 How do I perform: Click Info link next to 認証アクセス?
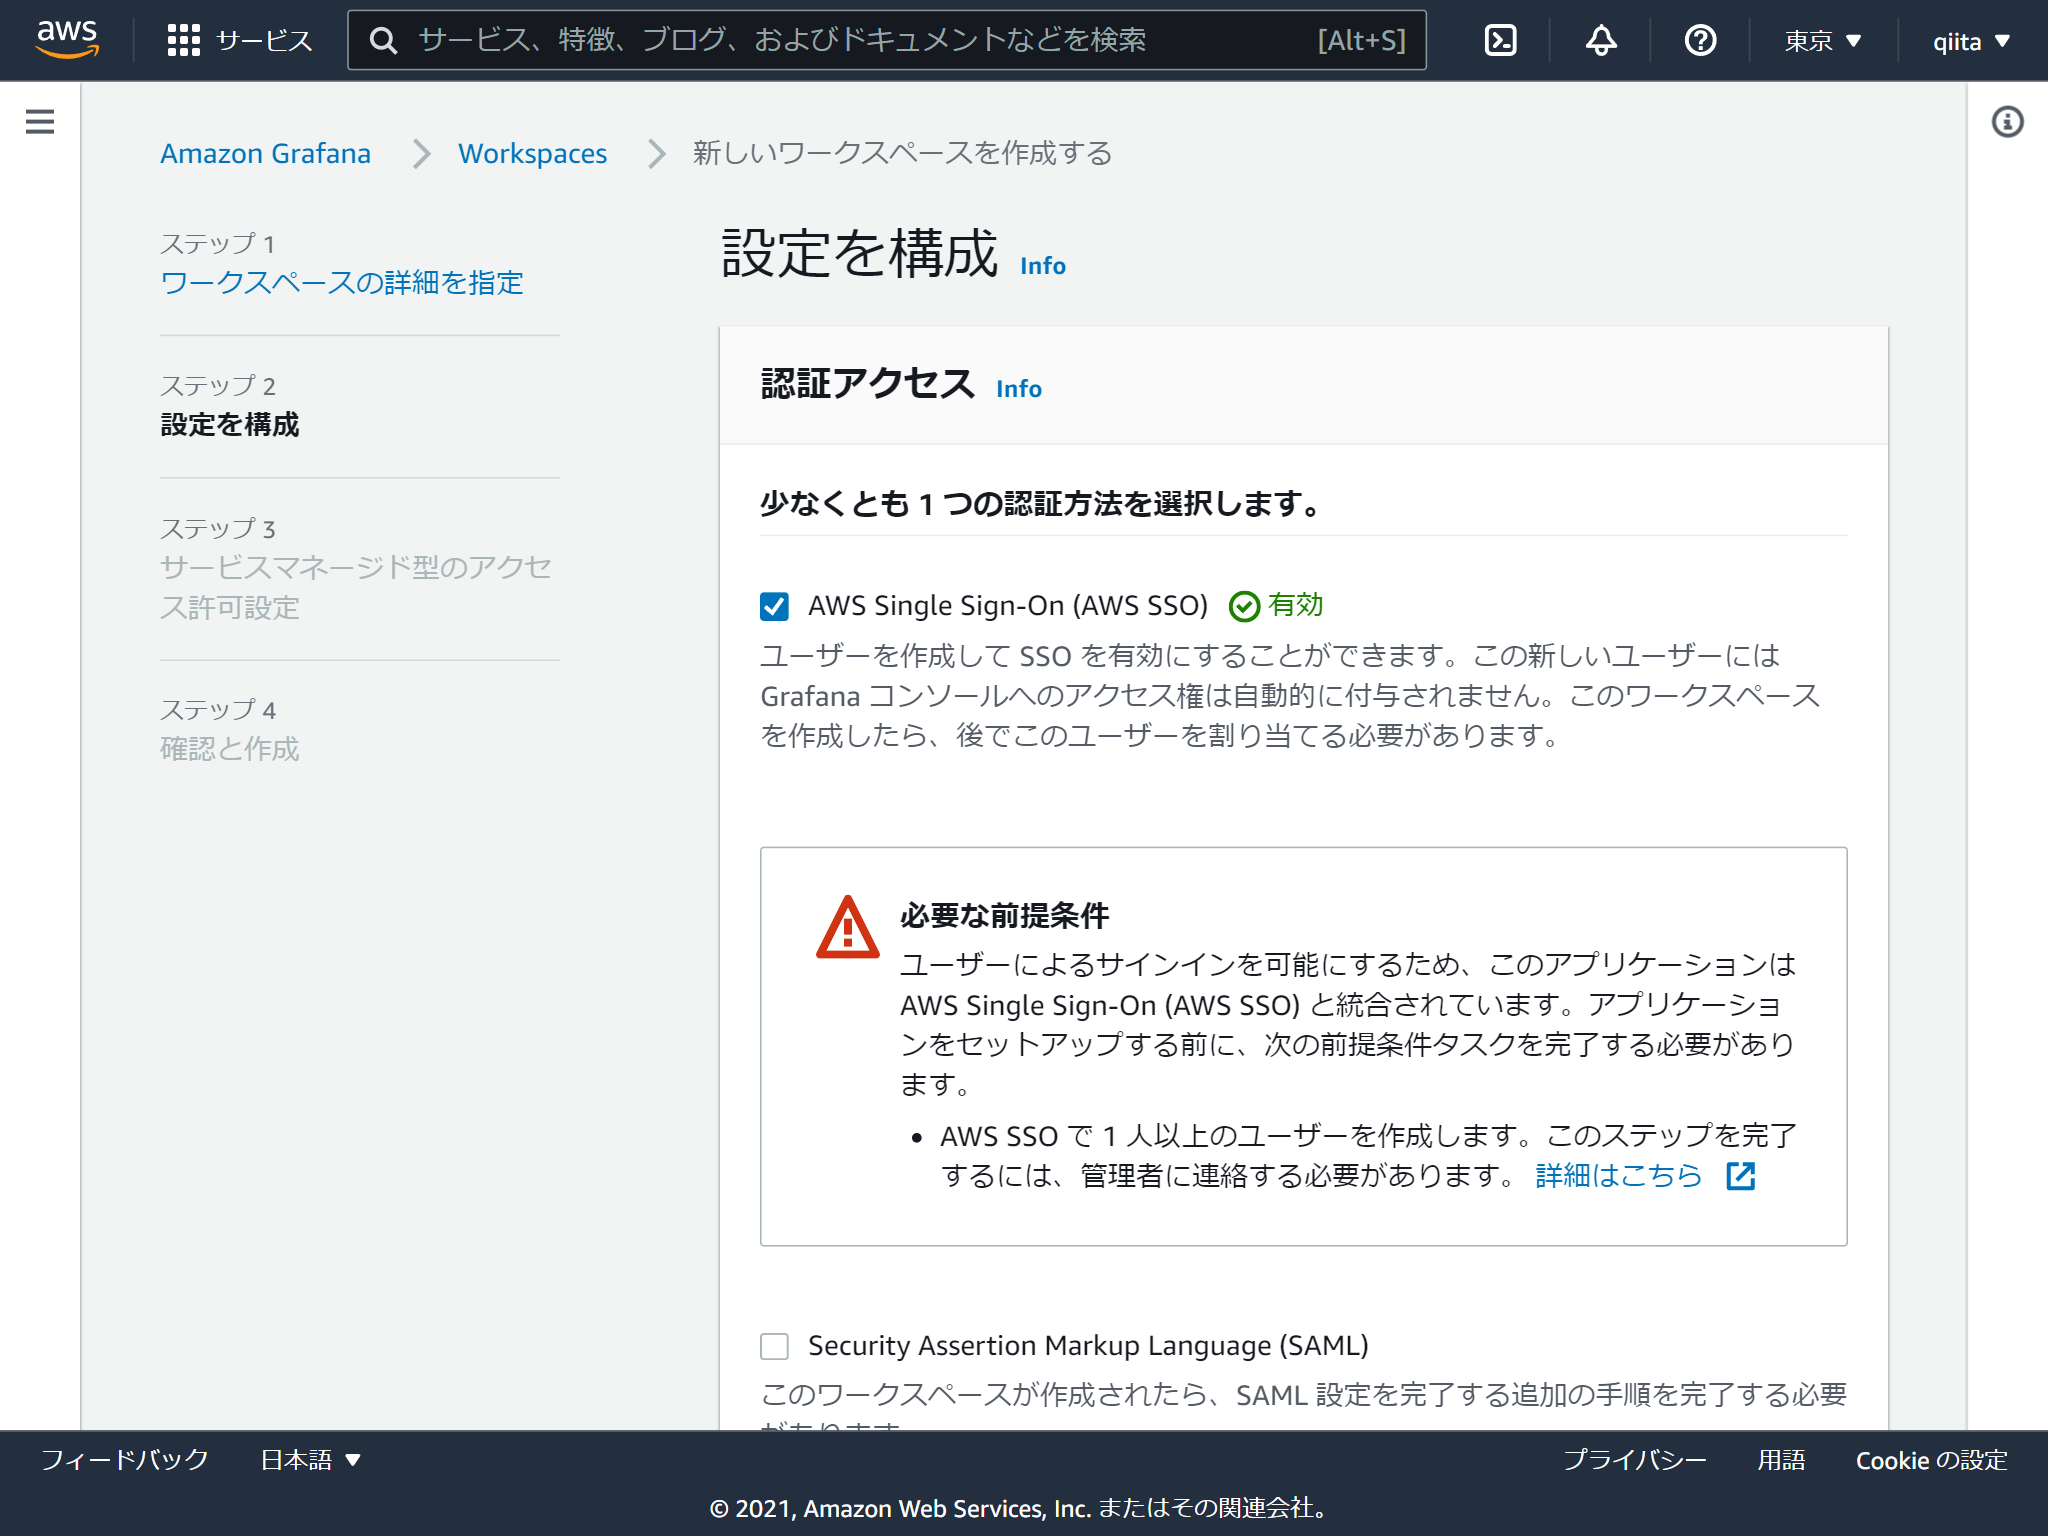point(1018,389)
